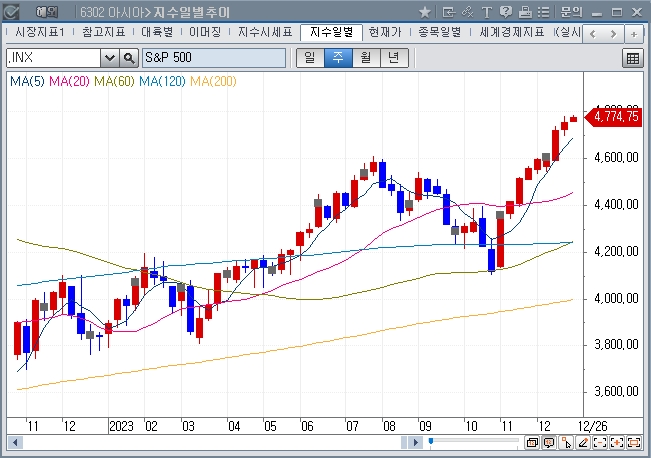Viewport: 651px width, 458px height.
Task: Click the chart zoom slider at bottom
Action: (x=430, y=441)
